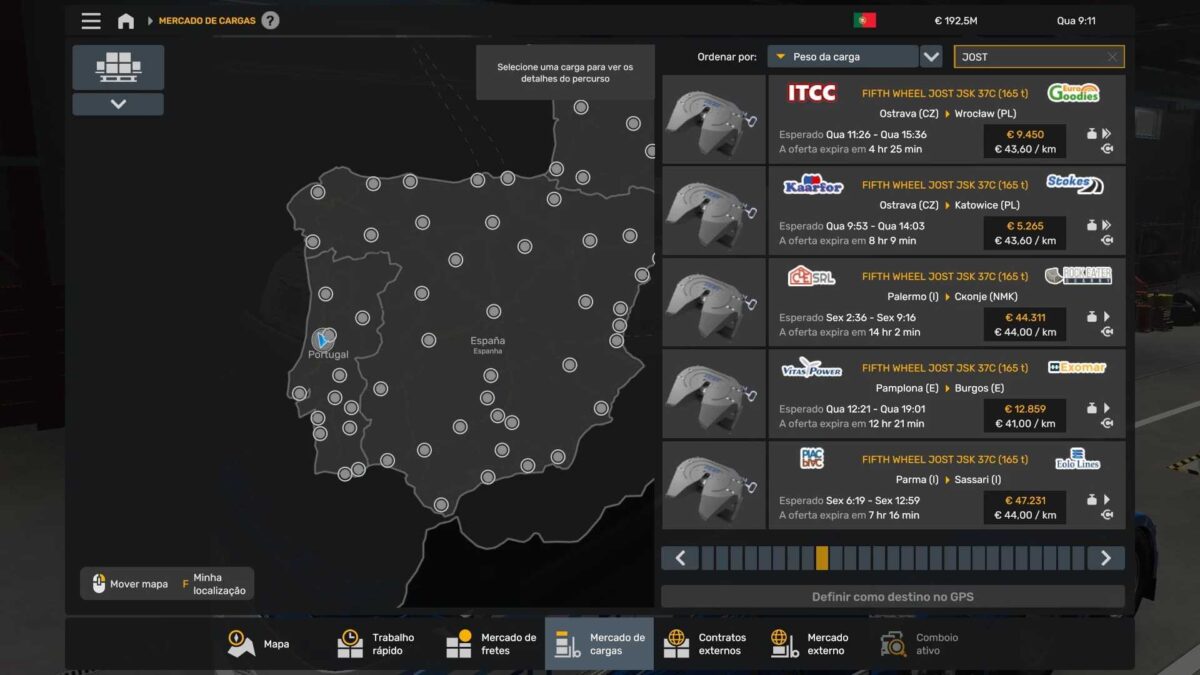Open the hamburger main menu
Viewport: 1200px width, 675px height.
tap(91, 21)
